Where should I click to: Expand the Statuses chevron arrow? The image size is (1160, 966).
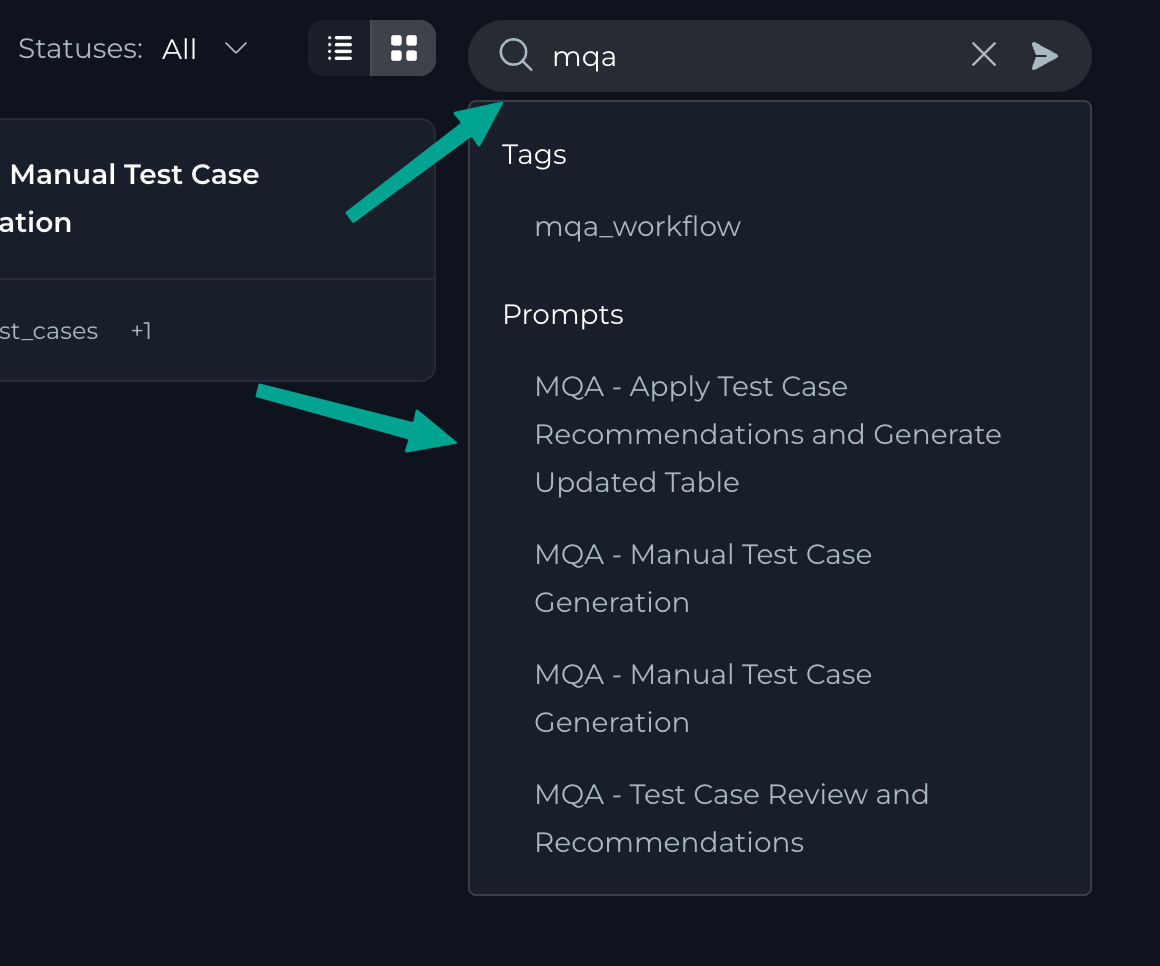tap(236, 48)
